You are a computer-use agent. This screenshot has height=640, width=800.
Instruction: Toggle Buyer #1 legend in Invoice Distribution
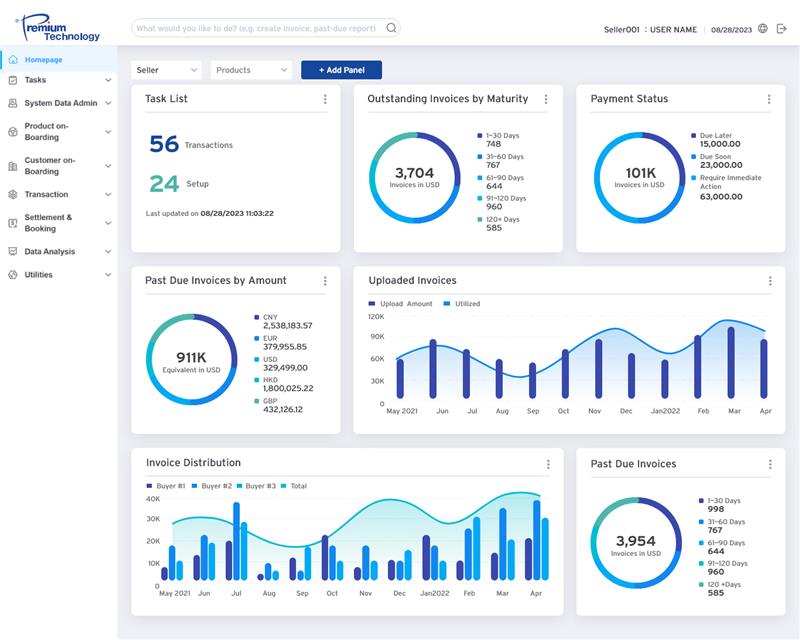pyautogui.click(x=166, y=486)
